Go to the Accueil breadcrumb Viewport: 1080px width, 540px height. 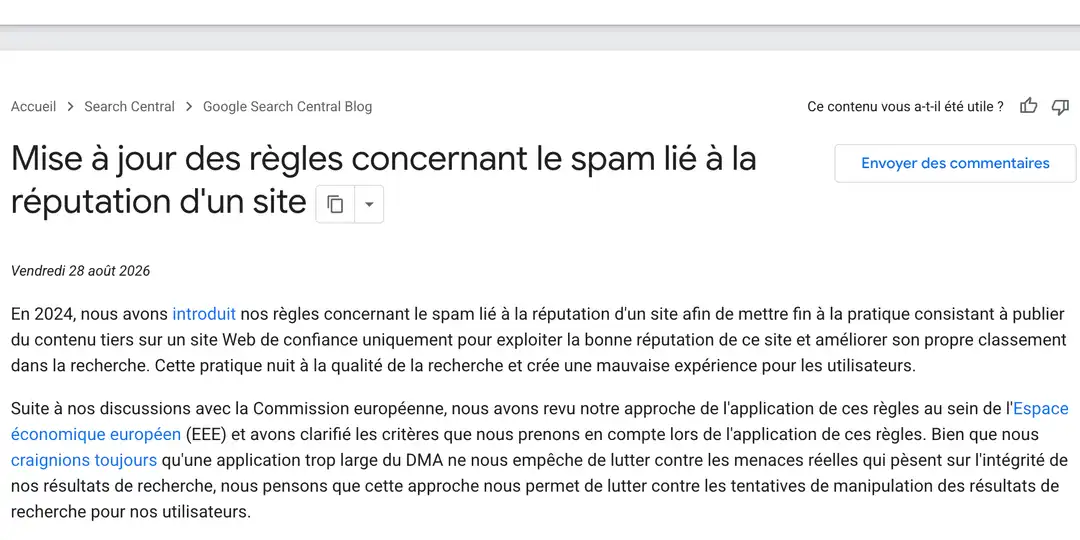pos(34,107)
